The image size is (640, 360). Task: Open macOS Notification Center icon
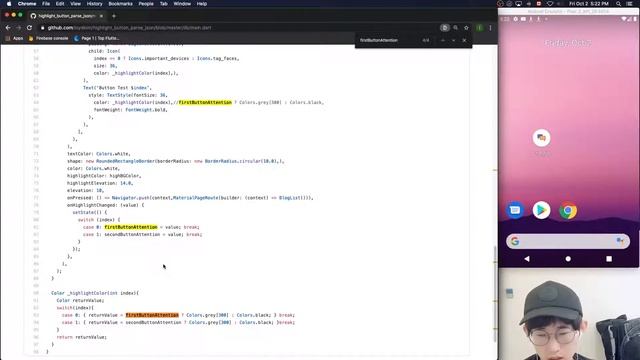pos(630,4)
